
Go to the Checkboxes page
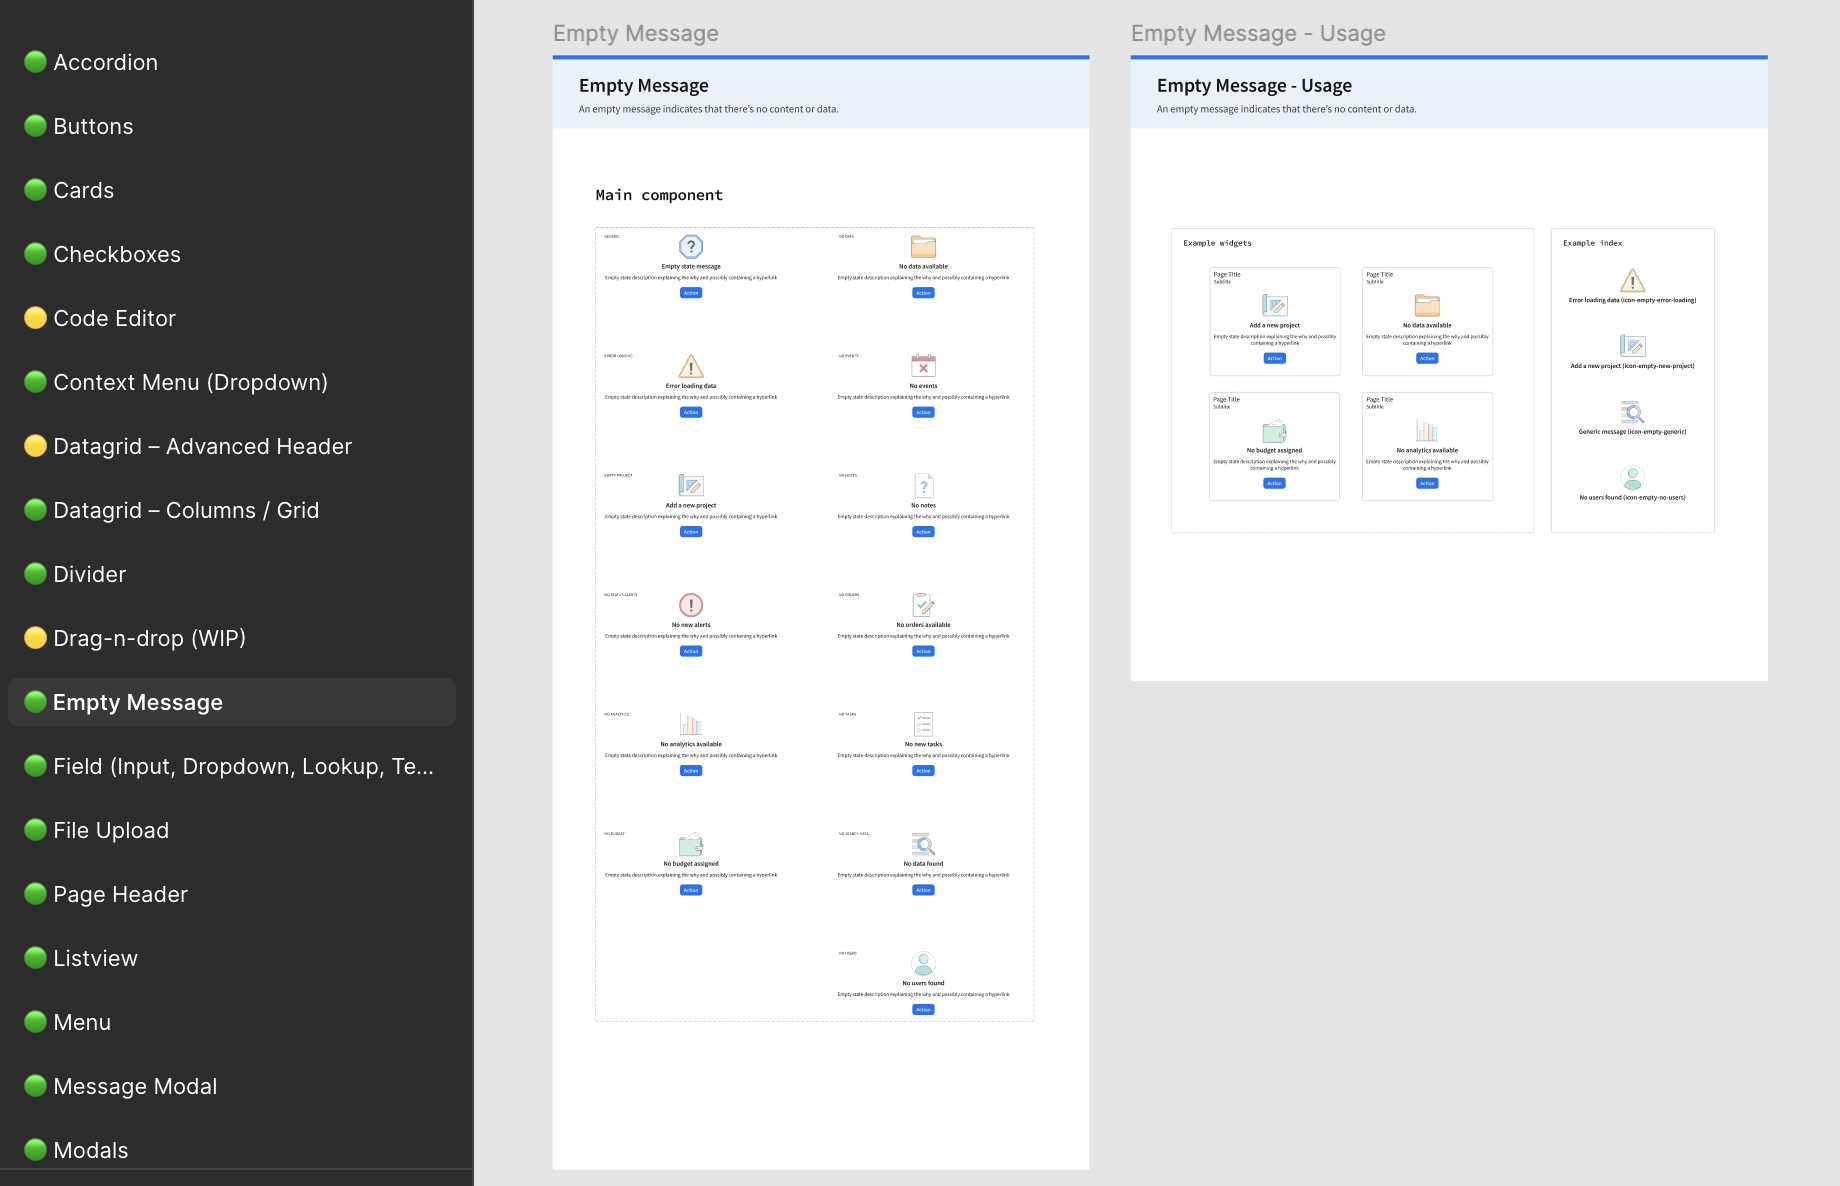[x=232, y=254]
